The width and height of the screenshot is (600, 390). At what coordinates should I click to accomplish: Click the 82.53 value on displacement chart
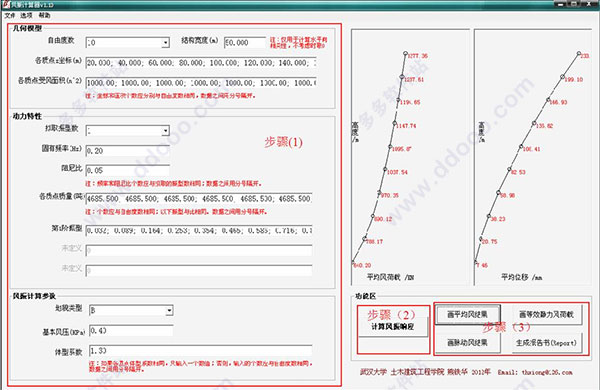coord(518,172)
